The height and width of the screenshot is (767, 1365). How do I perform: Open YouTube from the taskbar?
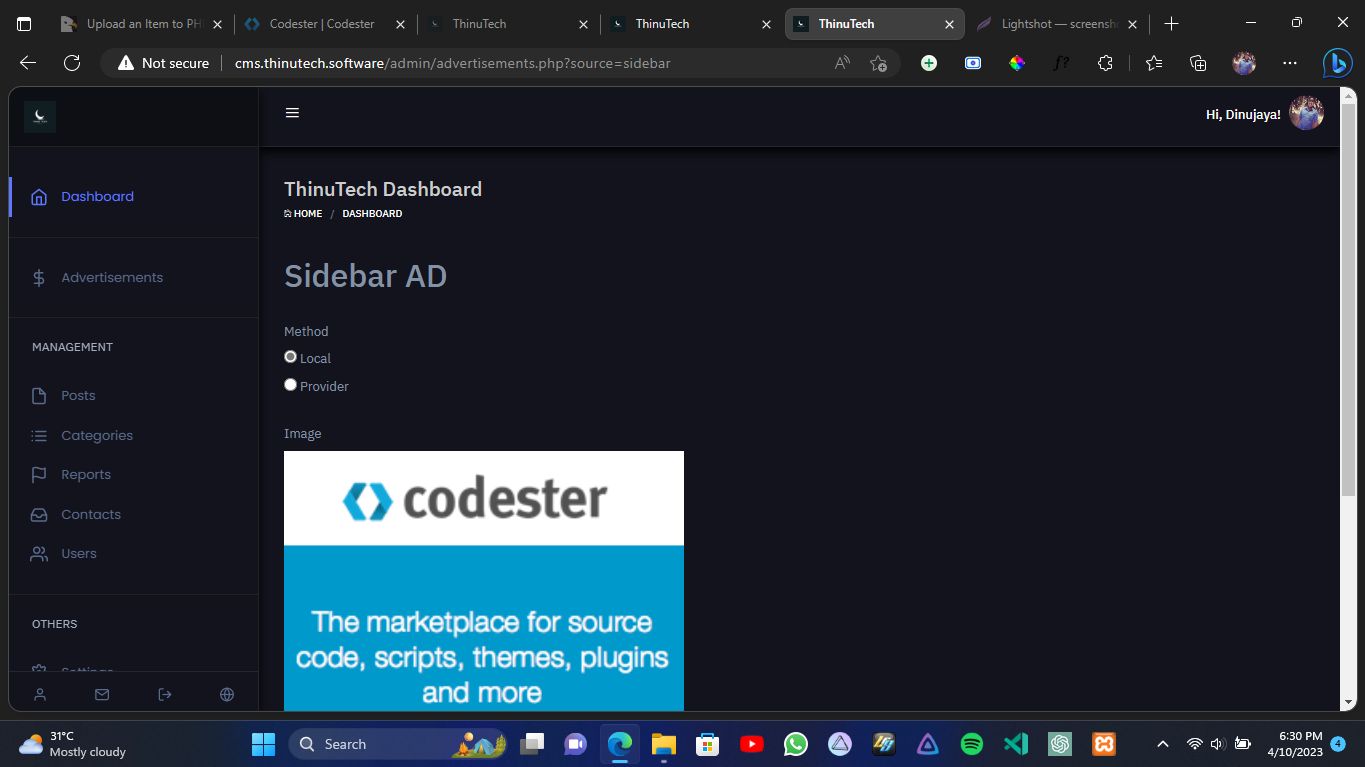pyautogui.click(x=752, y=744)
